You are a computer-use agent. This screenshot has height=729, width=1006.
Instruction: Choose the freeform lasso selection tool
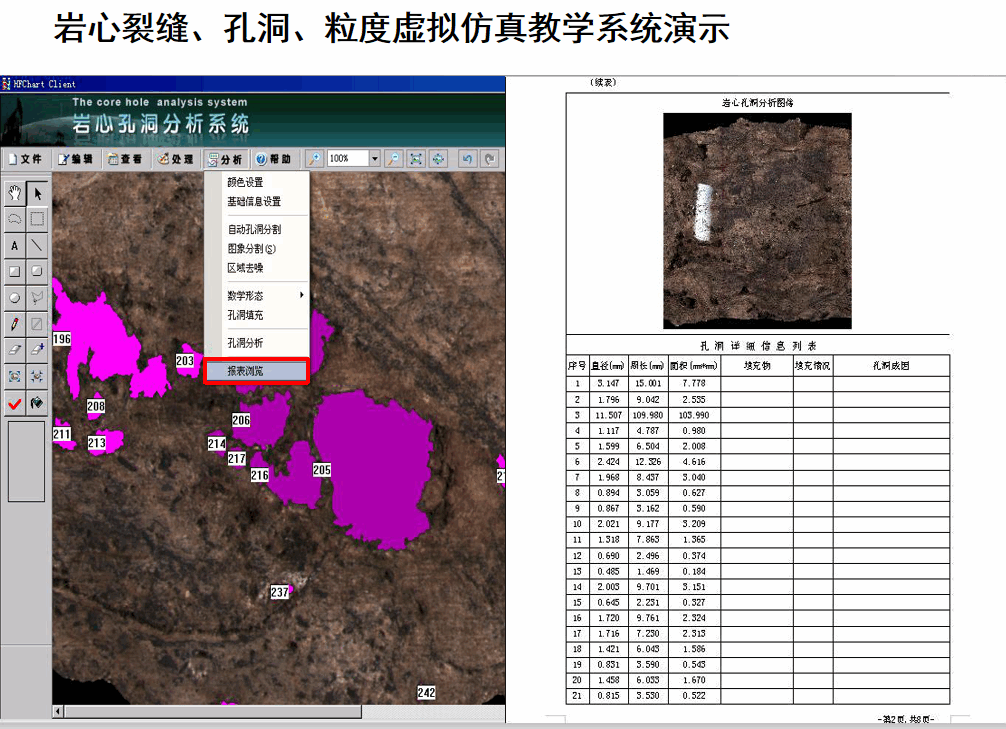tap(15, 219)
